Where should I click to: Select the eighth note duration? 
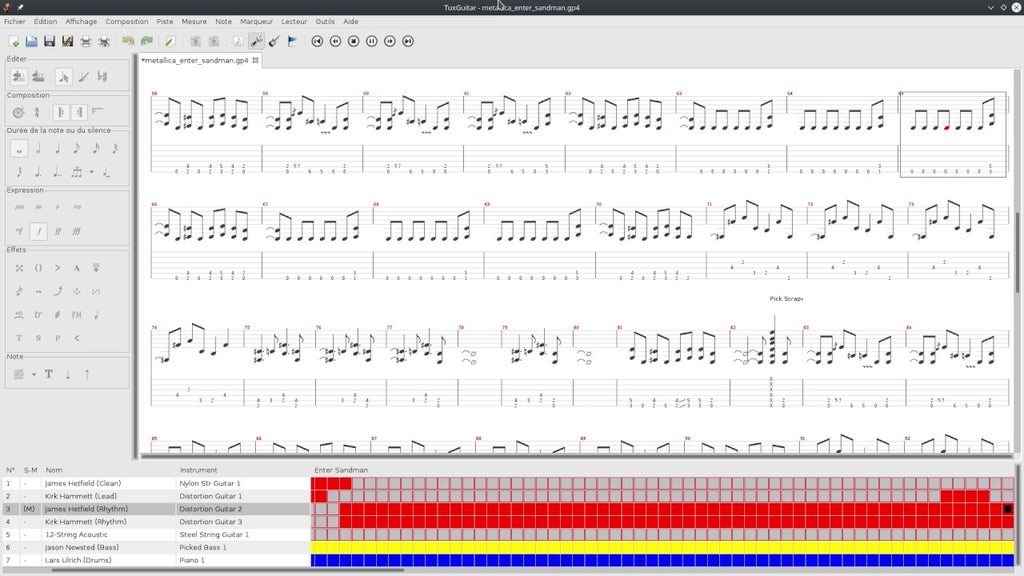76,149
